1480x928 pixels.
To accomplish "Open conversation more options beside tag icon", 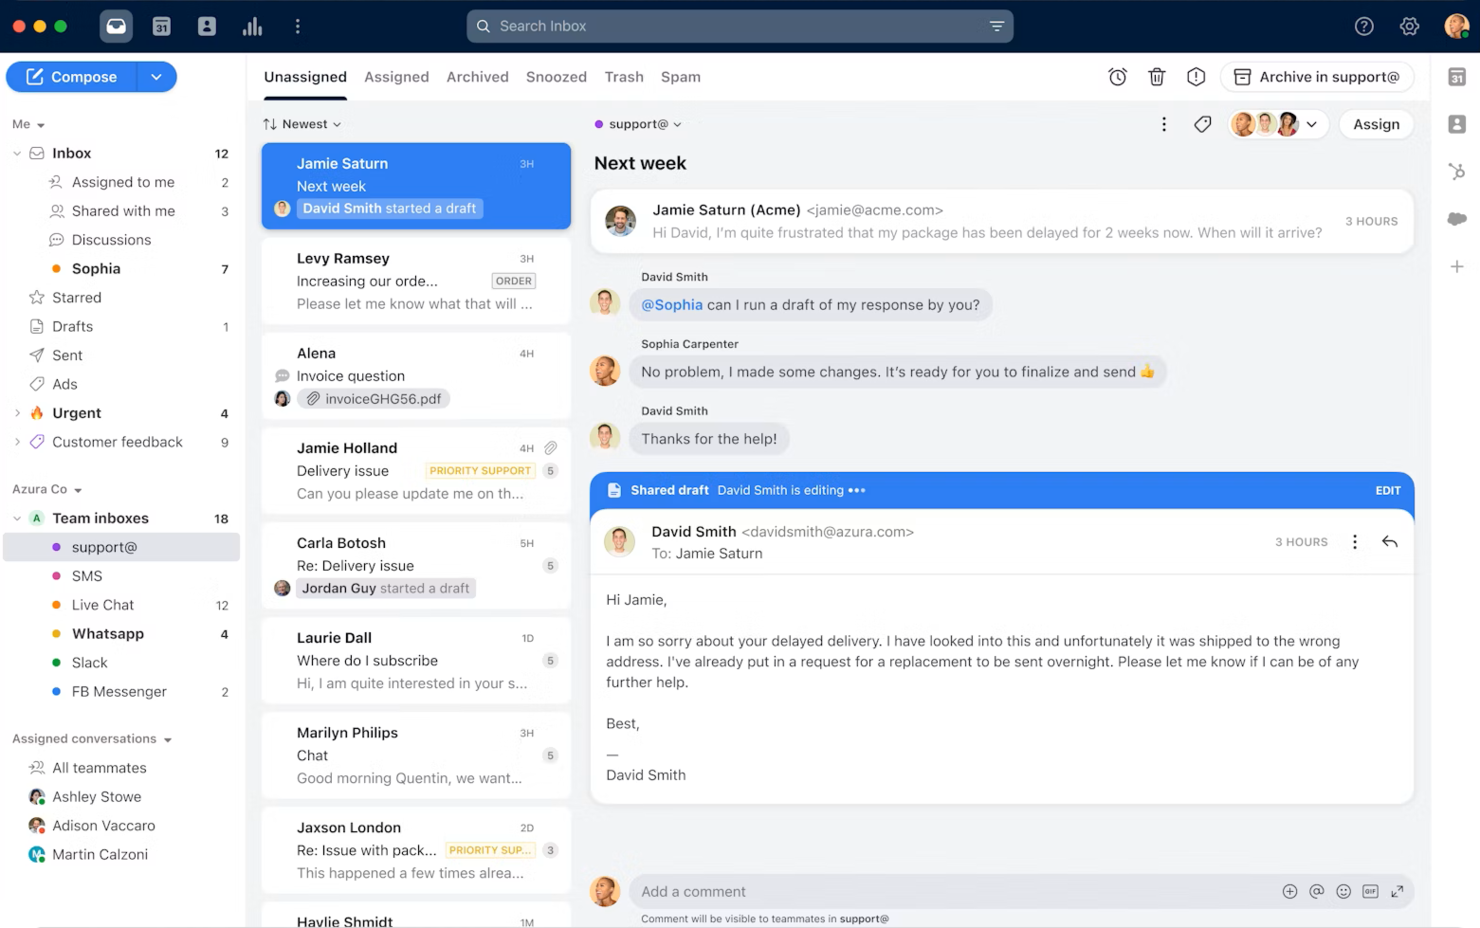I will (x=1164, y=124).
